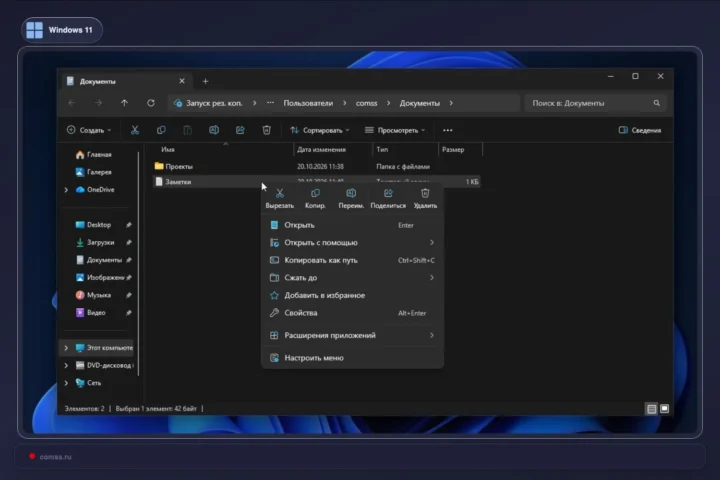Click the Copy icon in the toolbar

[161, 130]
